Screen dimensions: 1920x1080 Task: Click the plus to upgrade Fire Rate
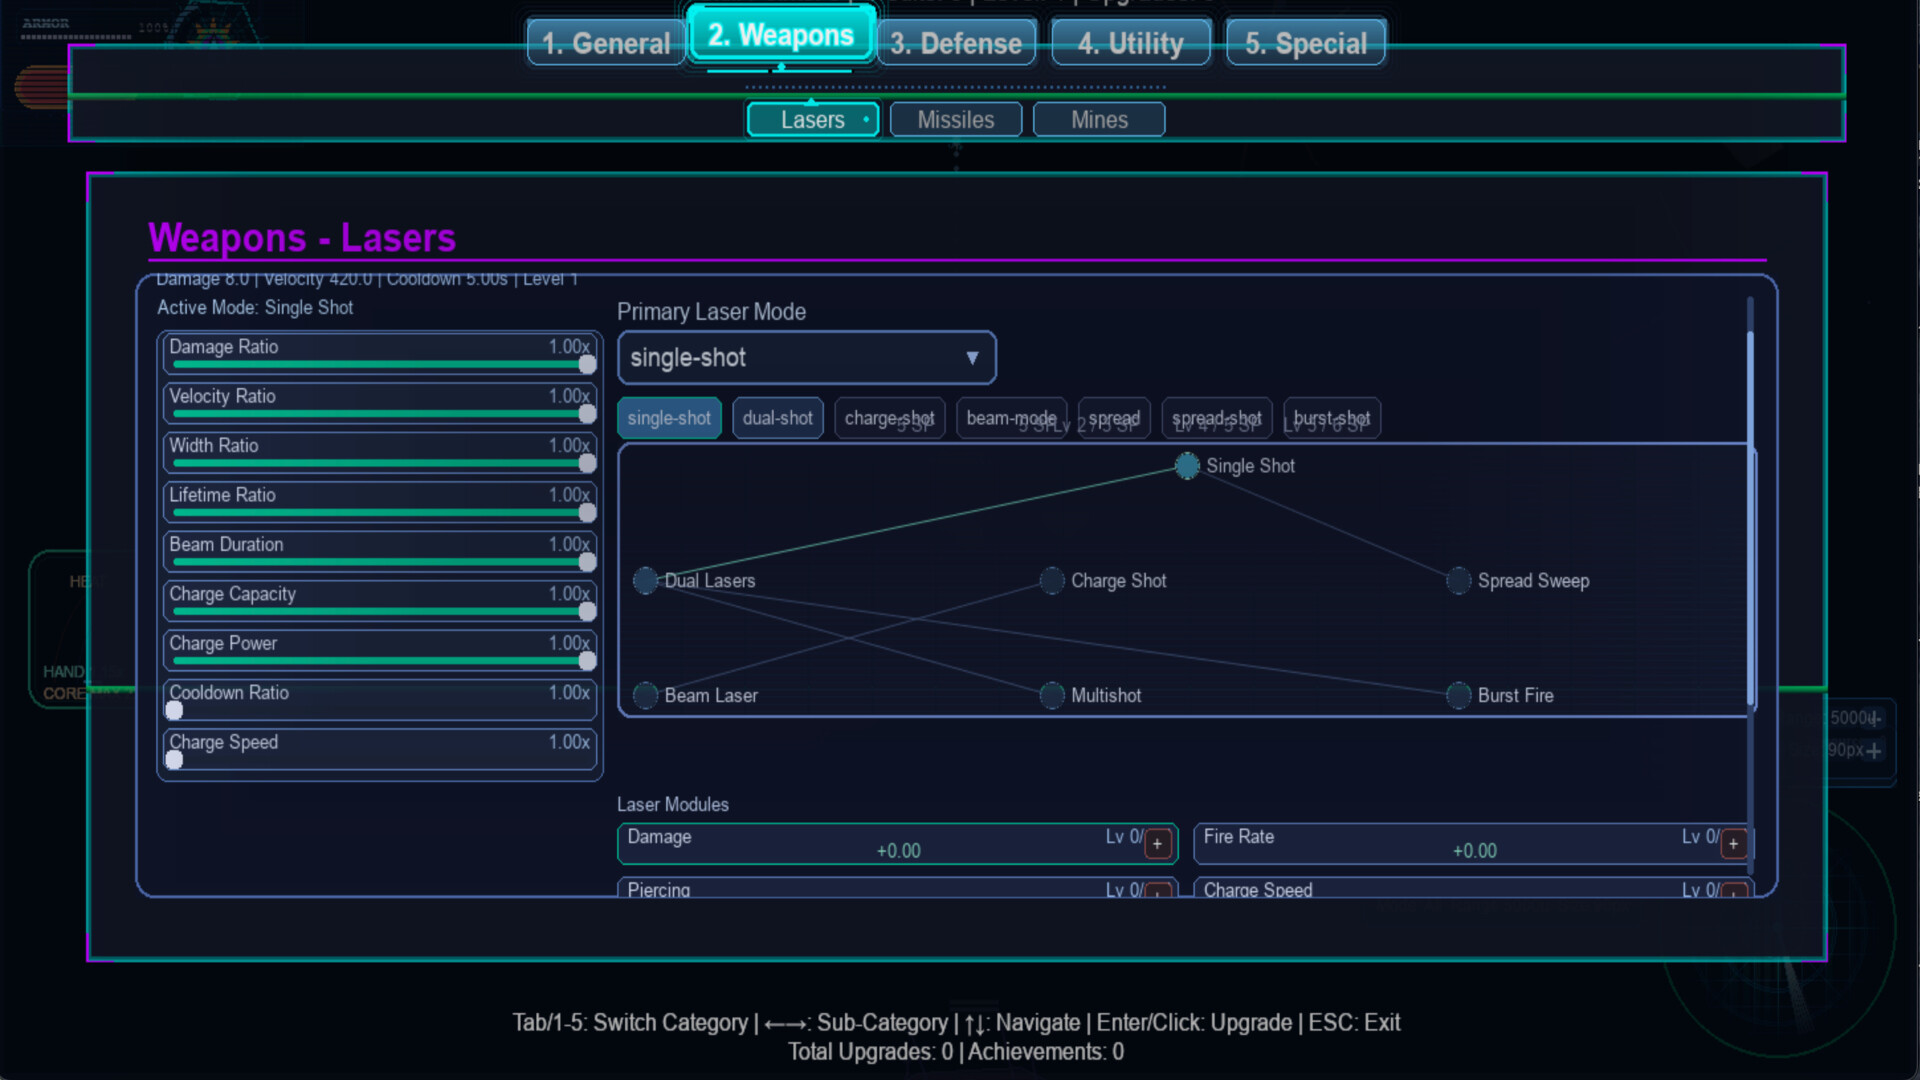1733,844
